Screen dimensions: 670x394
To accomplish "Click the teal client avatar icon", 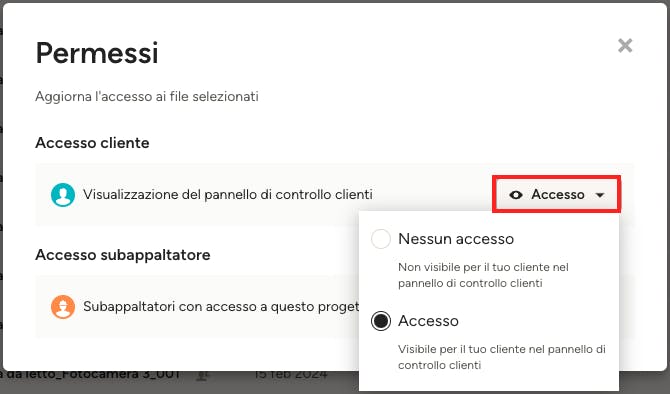I will point(63,195).
